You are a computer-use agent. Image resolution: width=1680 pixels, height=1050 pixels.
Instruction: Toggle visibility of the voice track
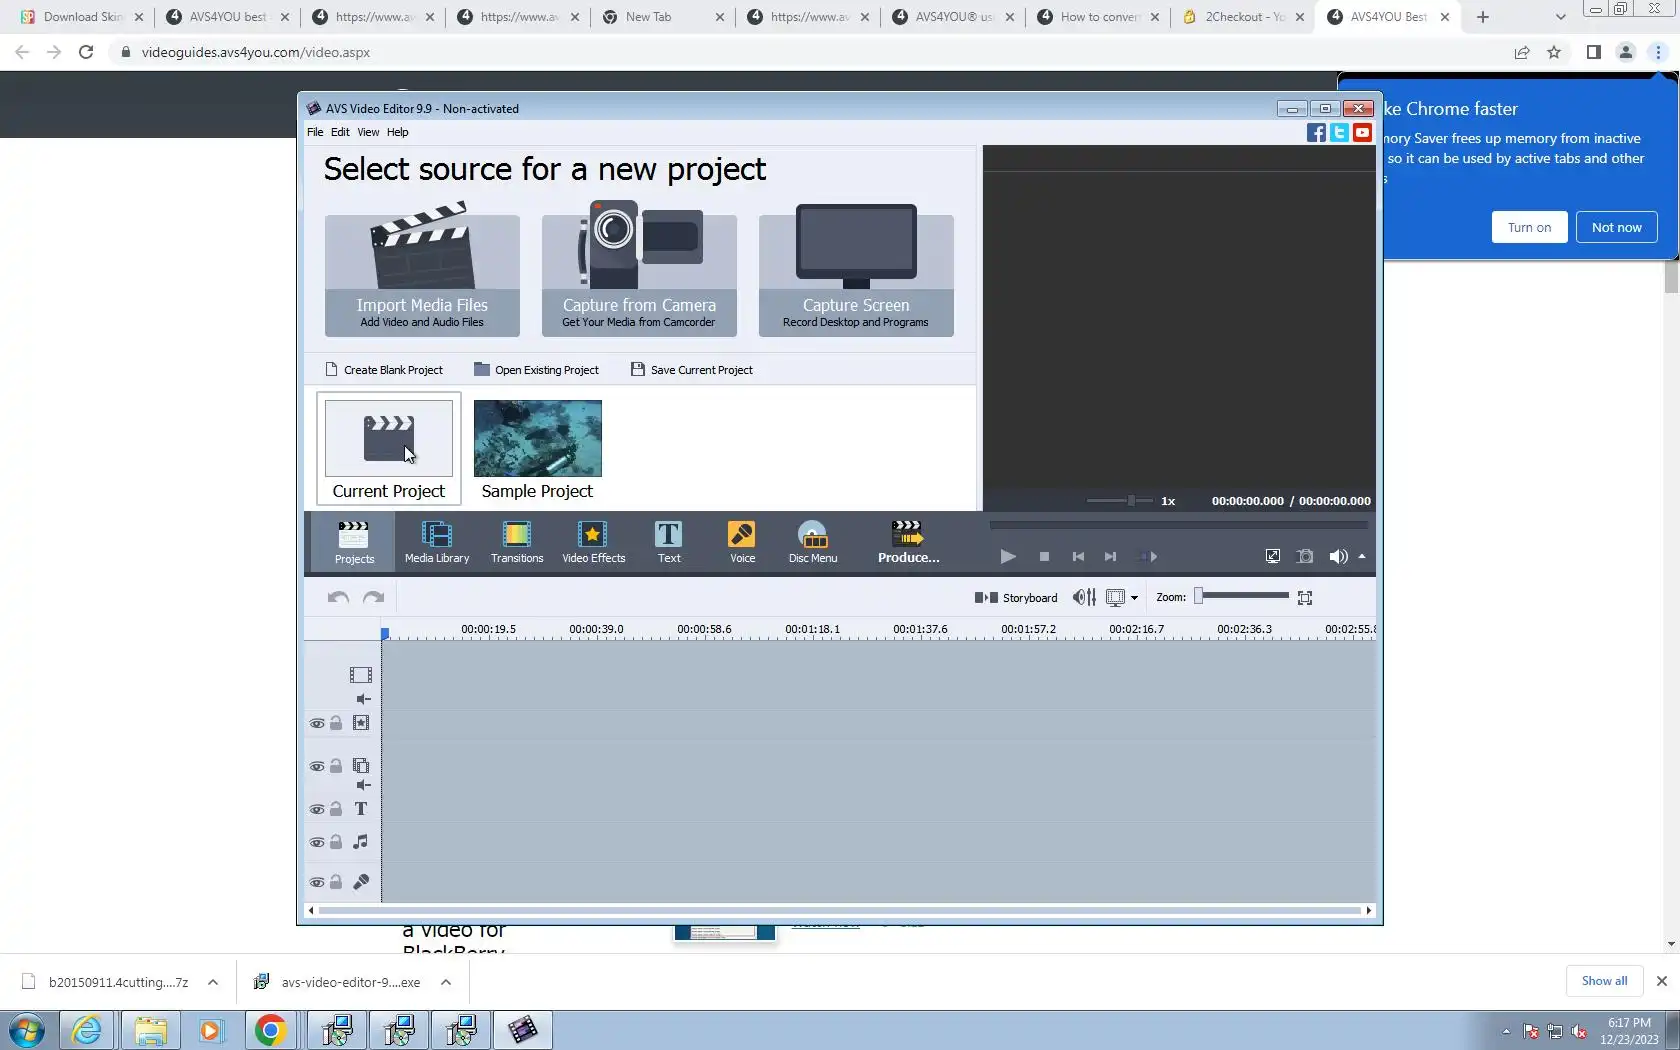click(x=317, y=882)
